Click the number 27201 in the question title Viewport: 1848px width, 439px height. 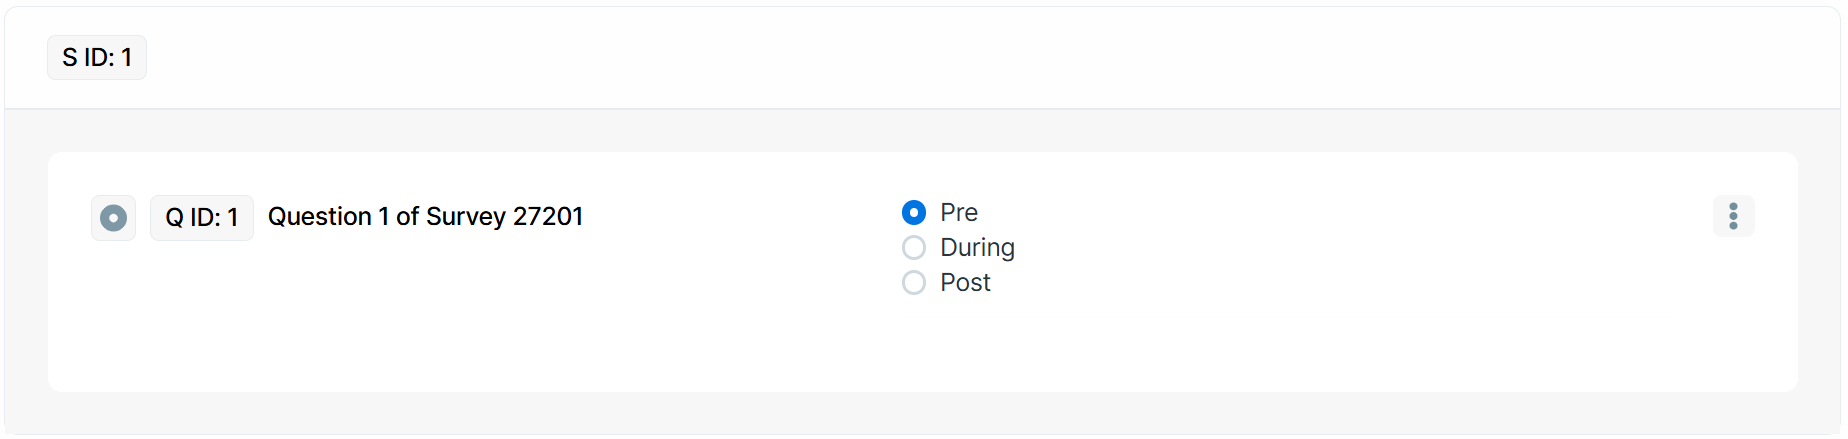click(547, 217)
